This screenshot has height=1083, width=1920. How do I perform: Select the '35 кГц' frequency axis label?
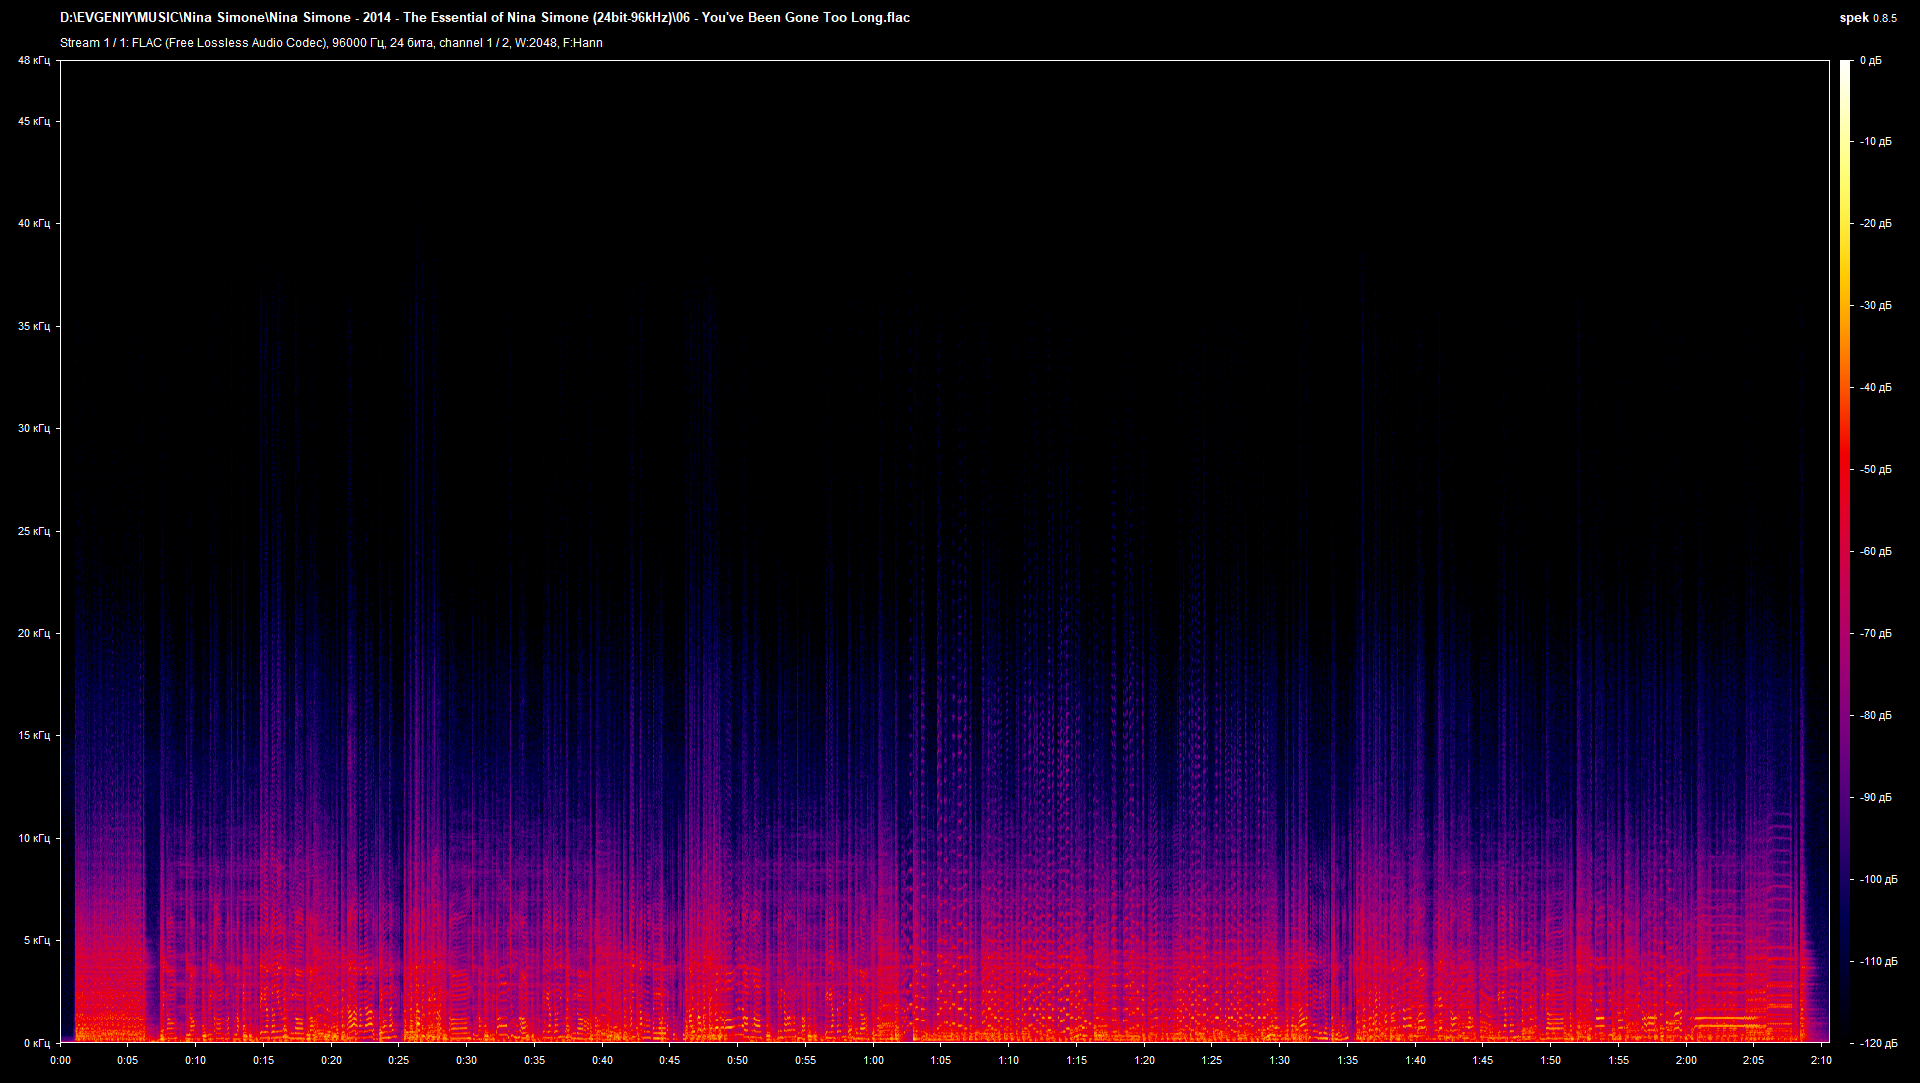(33, 326)
